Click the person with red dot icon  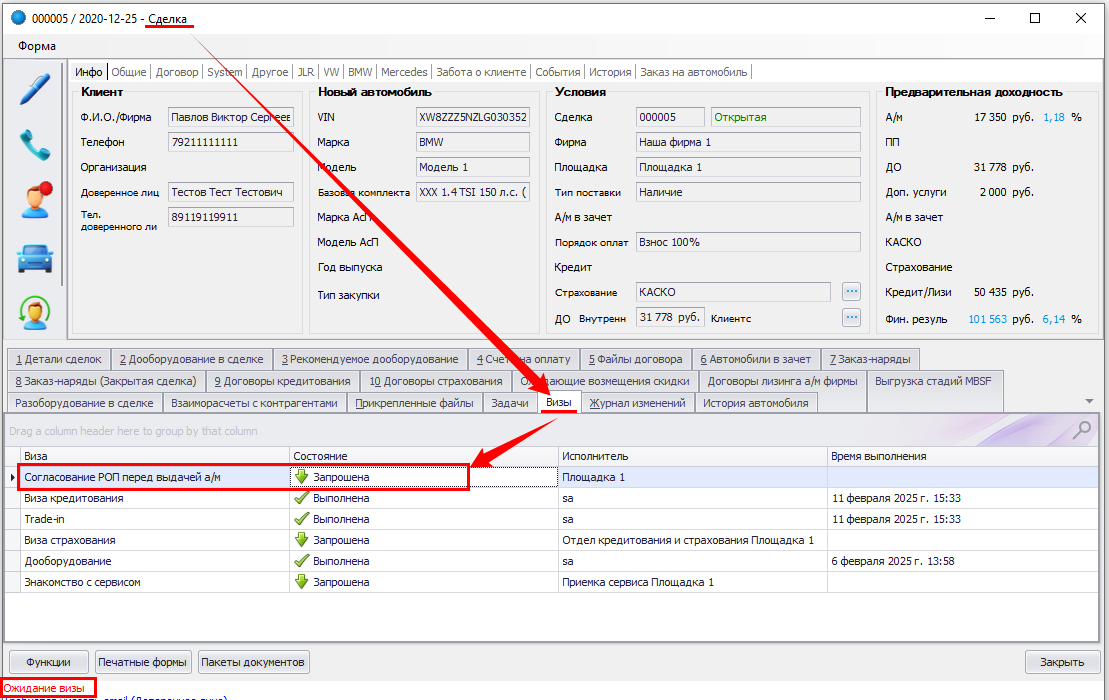click(x=35, y=201)
